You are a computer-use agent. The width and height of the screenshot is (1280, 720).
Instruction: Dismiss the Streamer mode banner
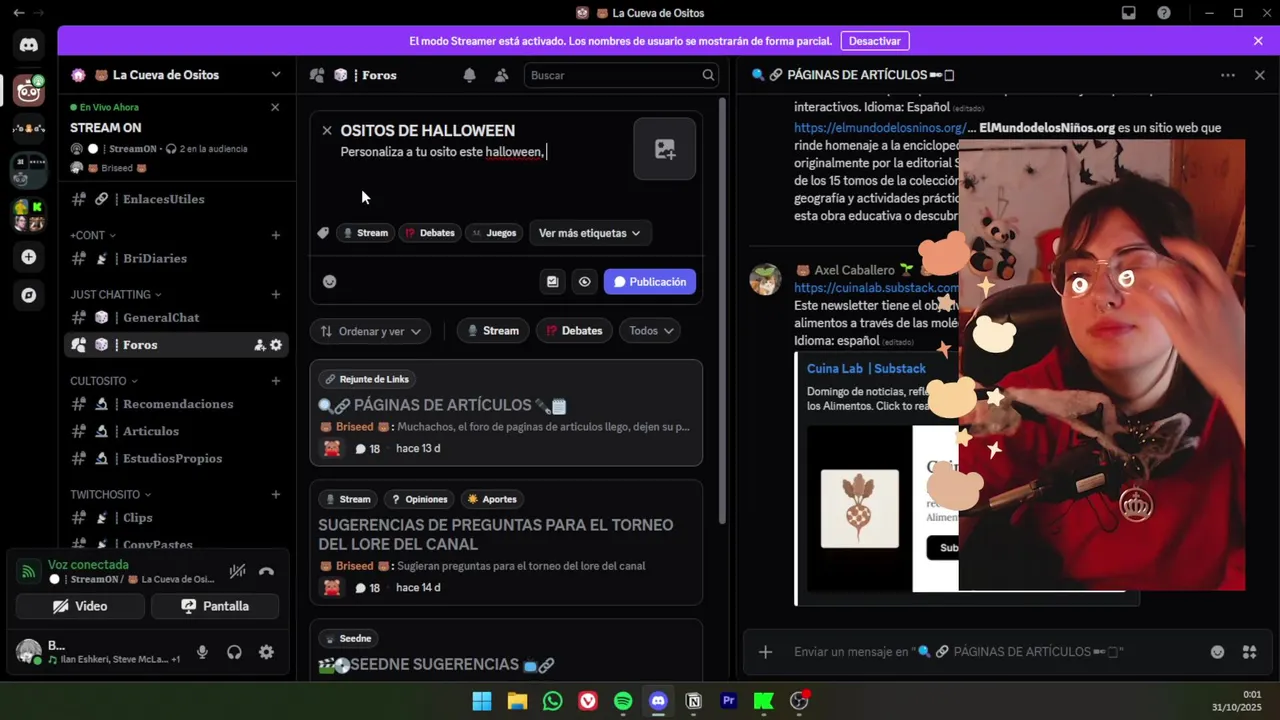click(1258, 41)
